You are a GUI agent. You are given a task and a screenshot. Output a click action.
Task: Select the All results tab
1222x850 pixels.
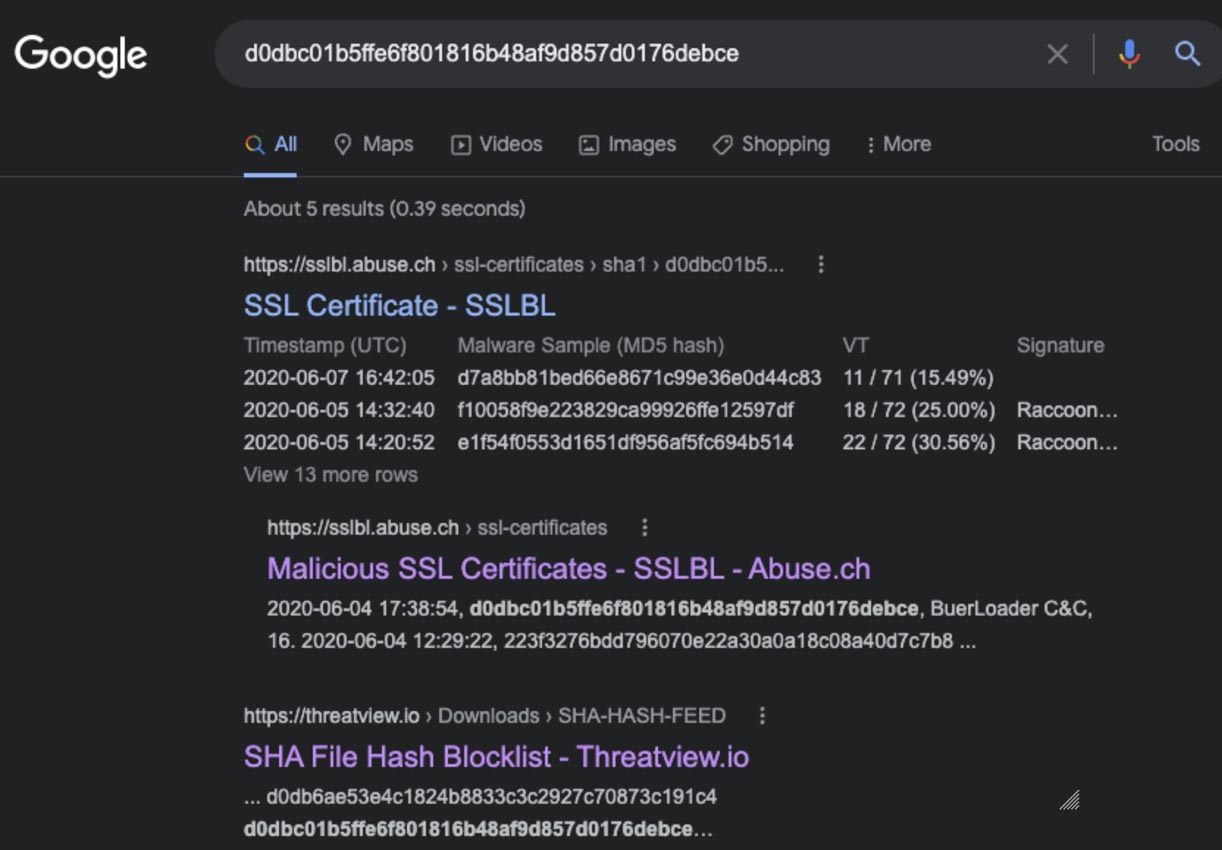click(272, 144)
